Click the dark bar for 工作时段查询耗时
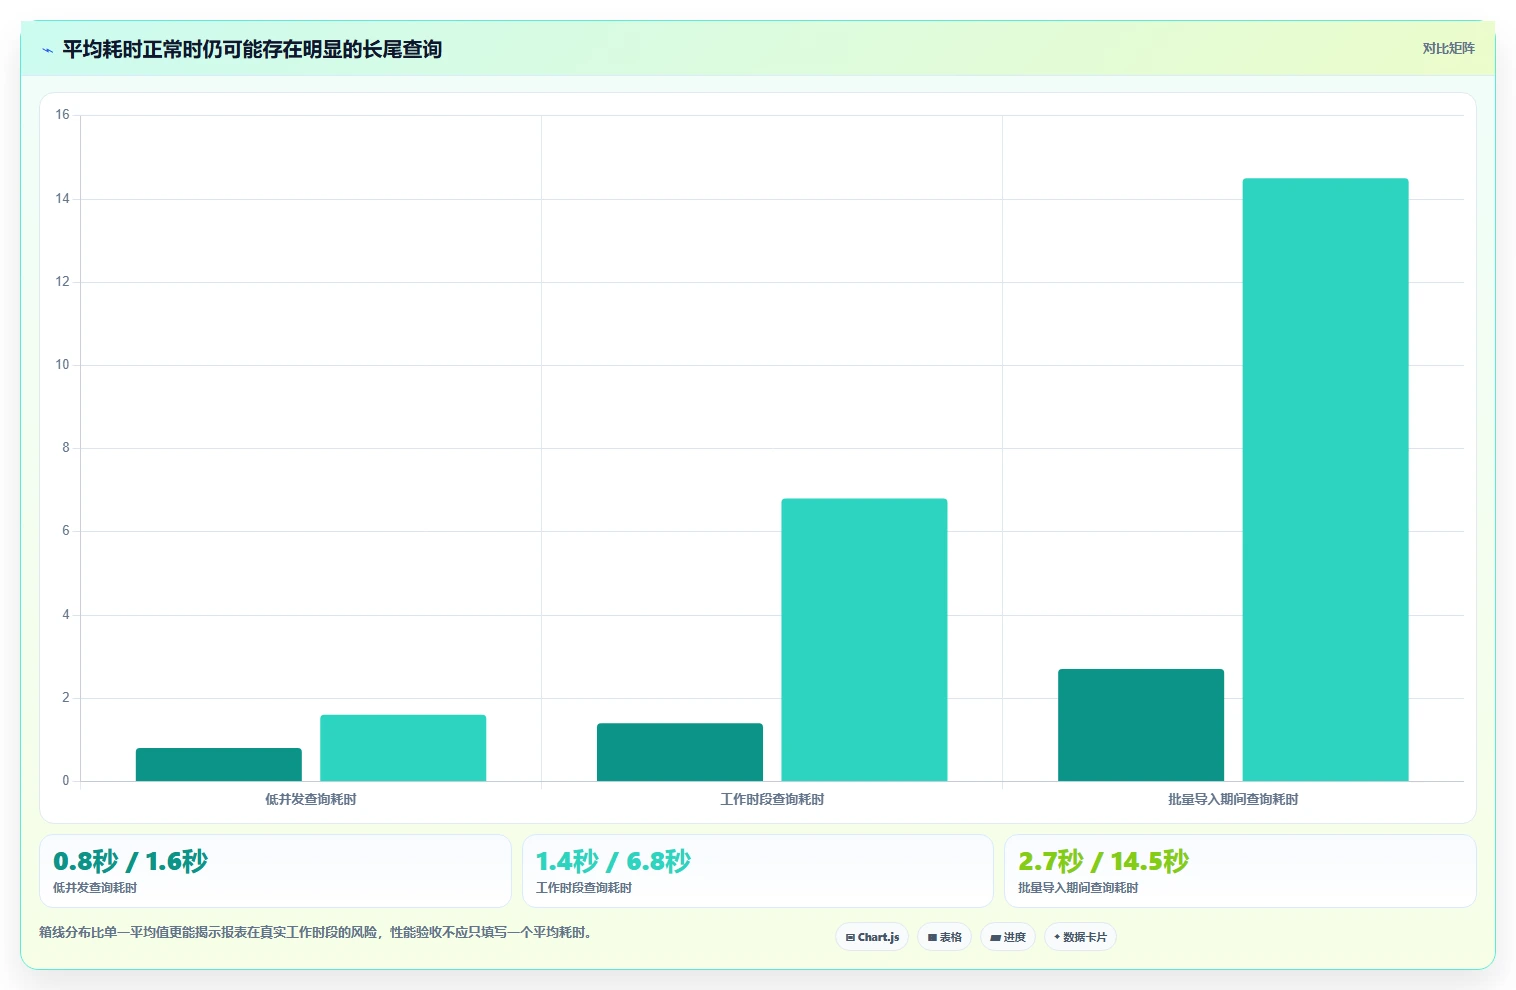The image size is (1516, 990). pos(680,752)
